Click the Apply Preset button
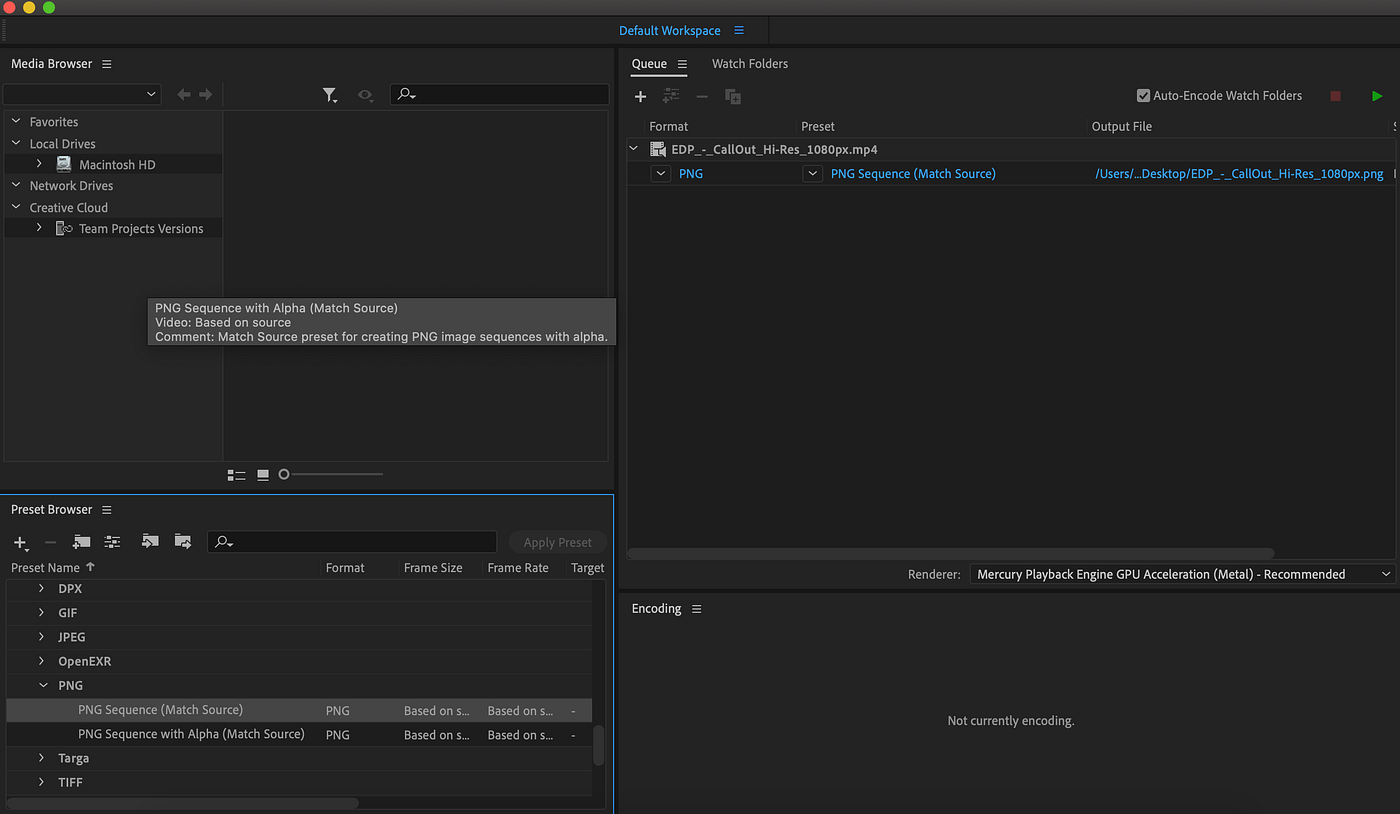1400x814 pixels. (x=557, y=542)
